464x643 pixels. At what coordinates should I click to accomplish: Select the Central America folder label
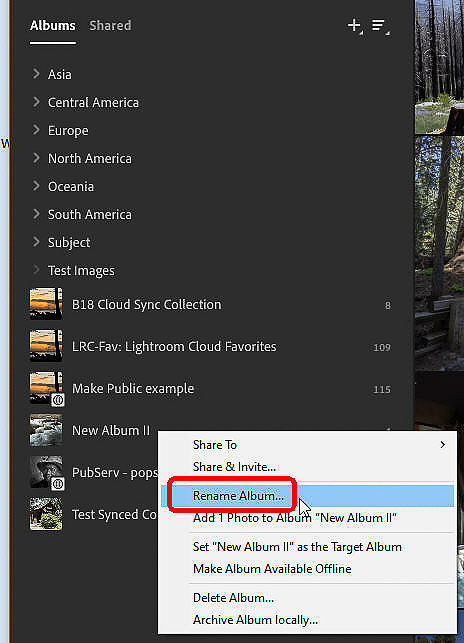pyautogui.click(x=93, y=102)
